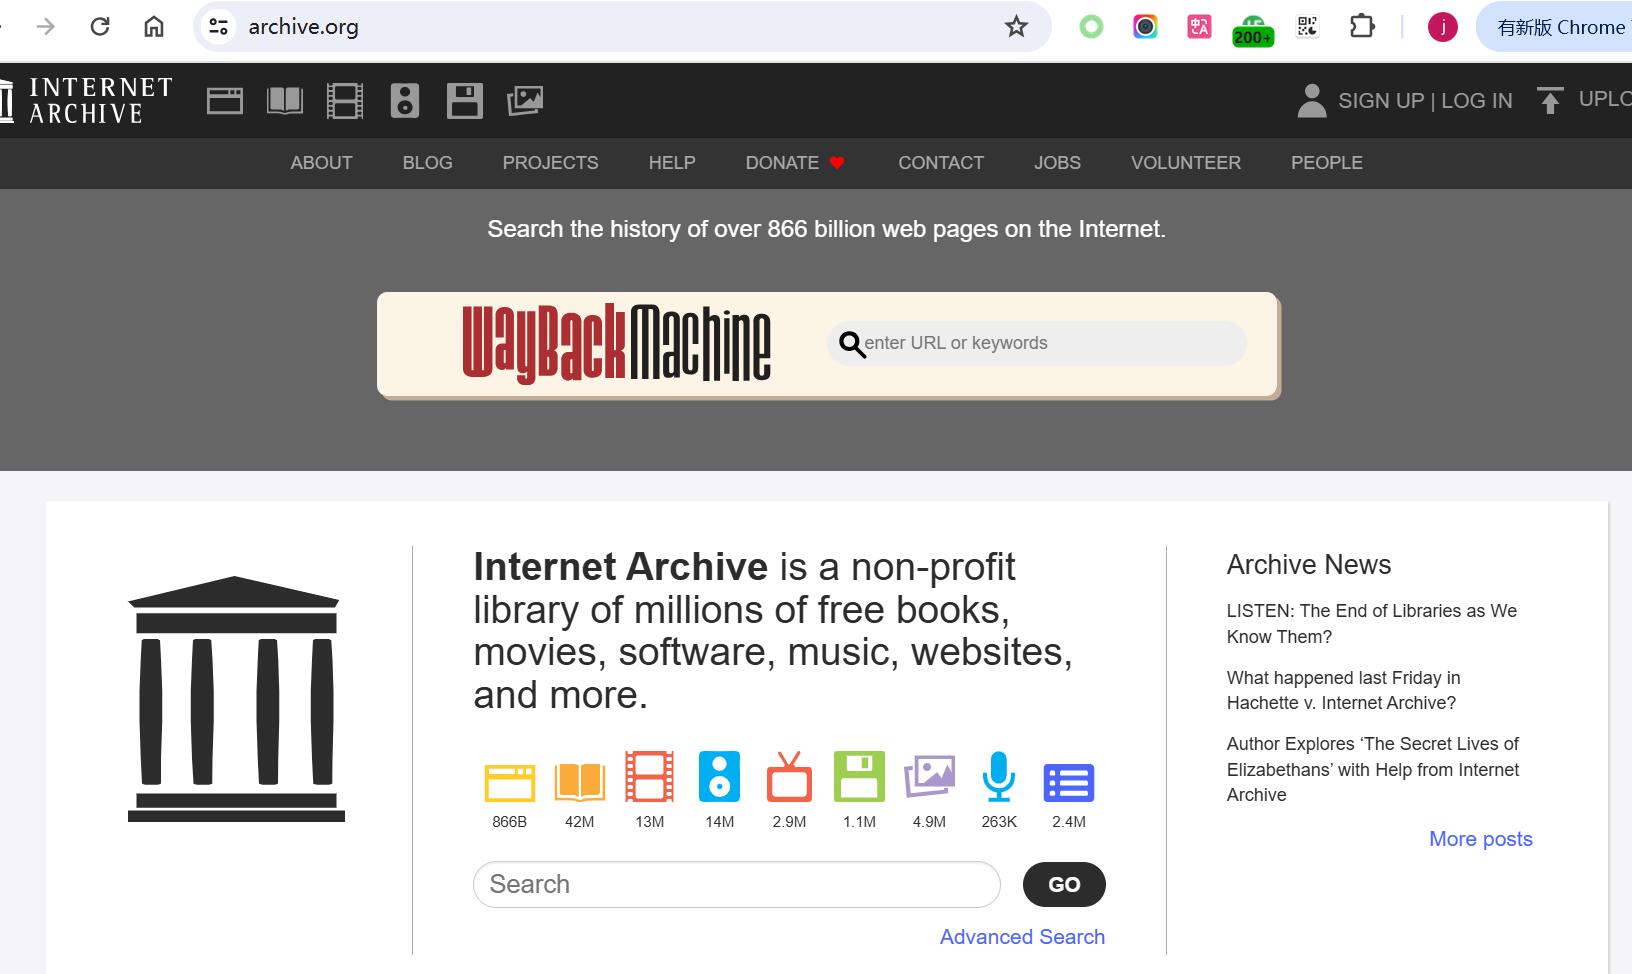
Task: Click the green floppy icon labeled 1.1M
Action: [x=860, y=777]
